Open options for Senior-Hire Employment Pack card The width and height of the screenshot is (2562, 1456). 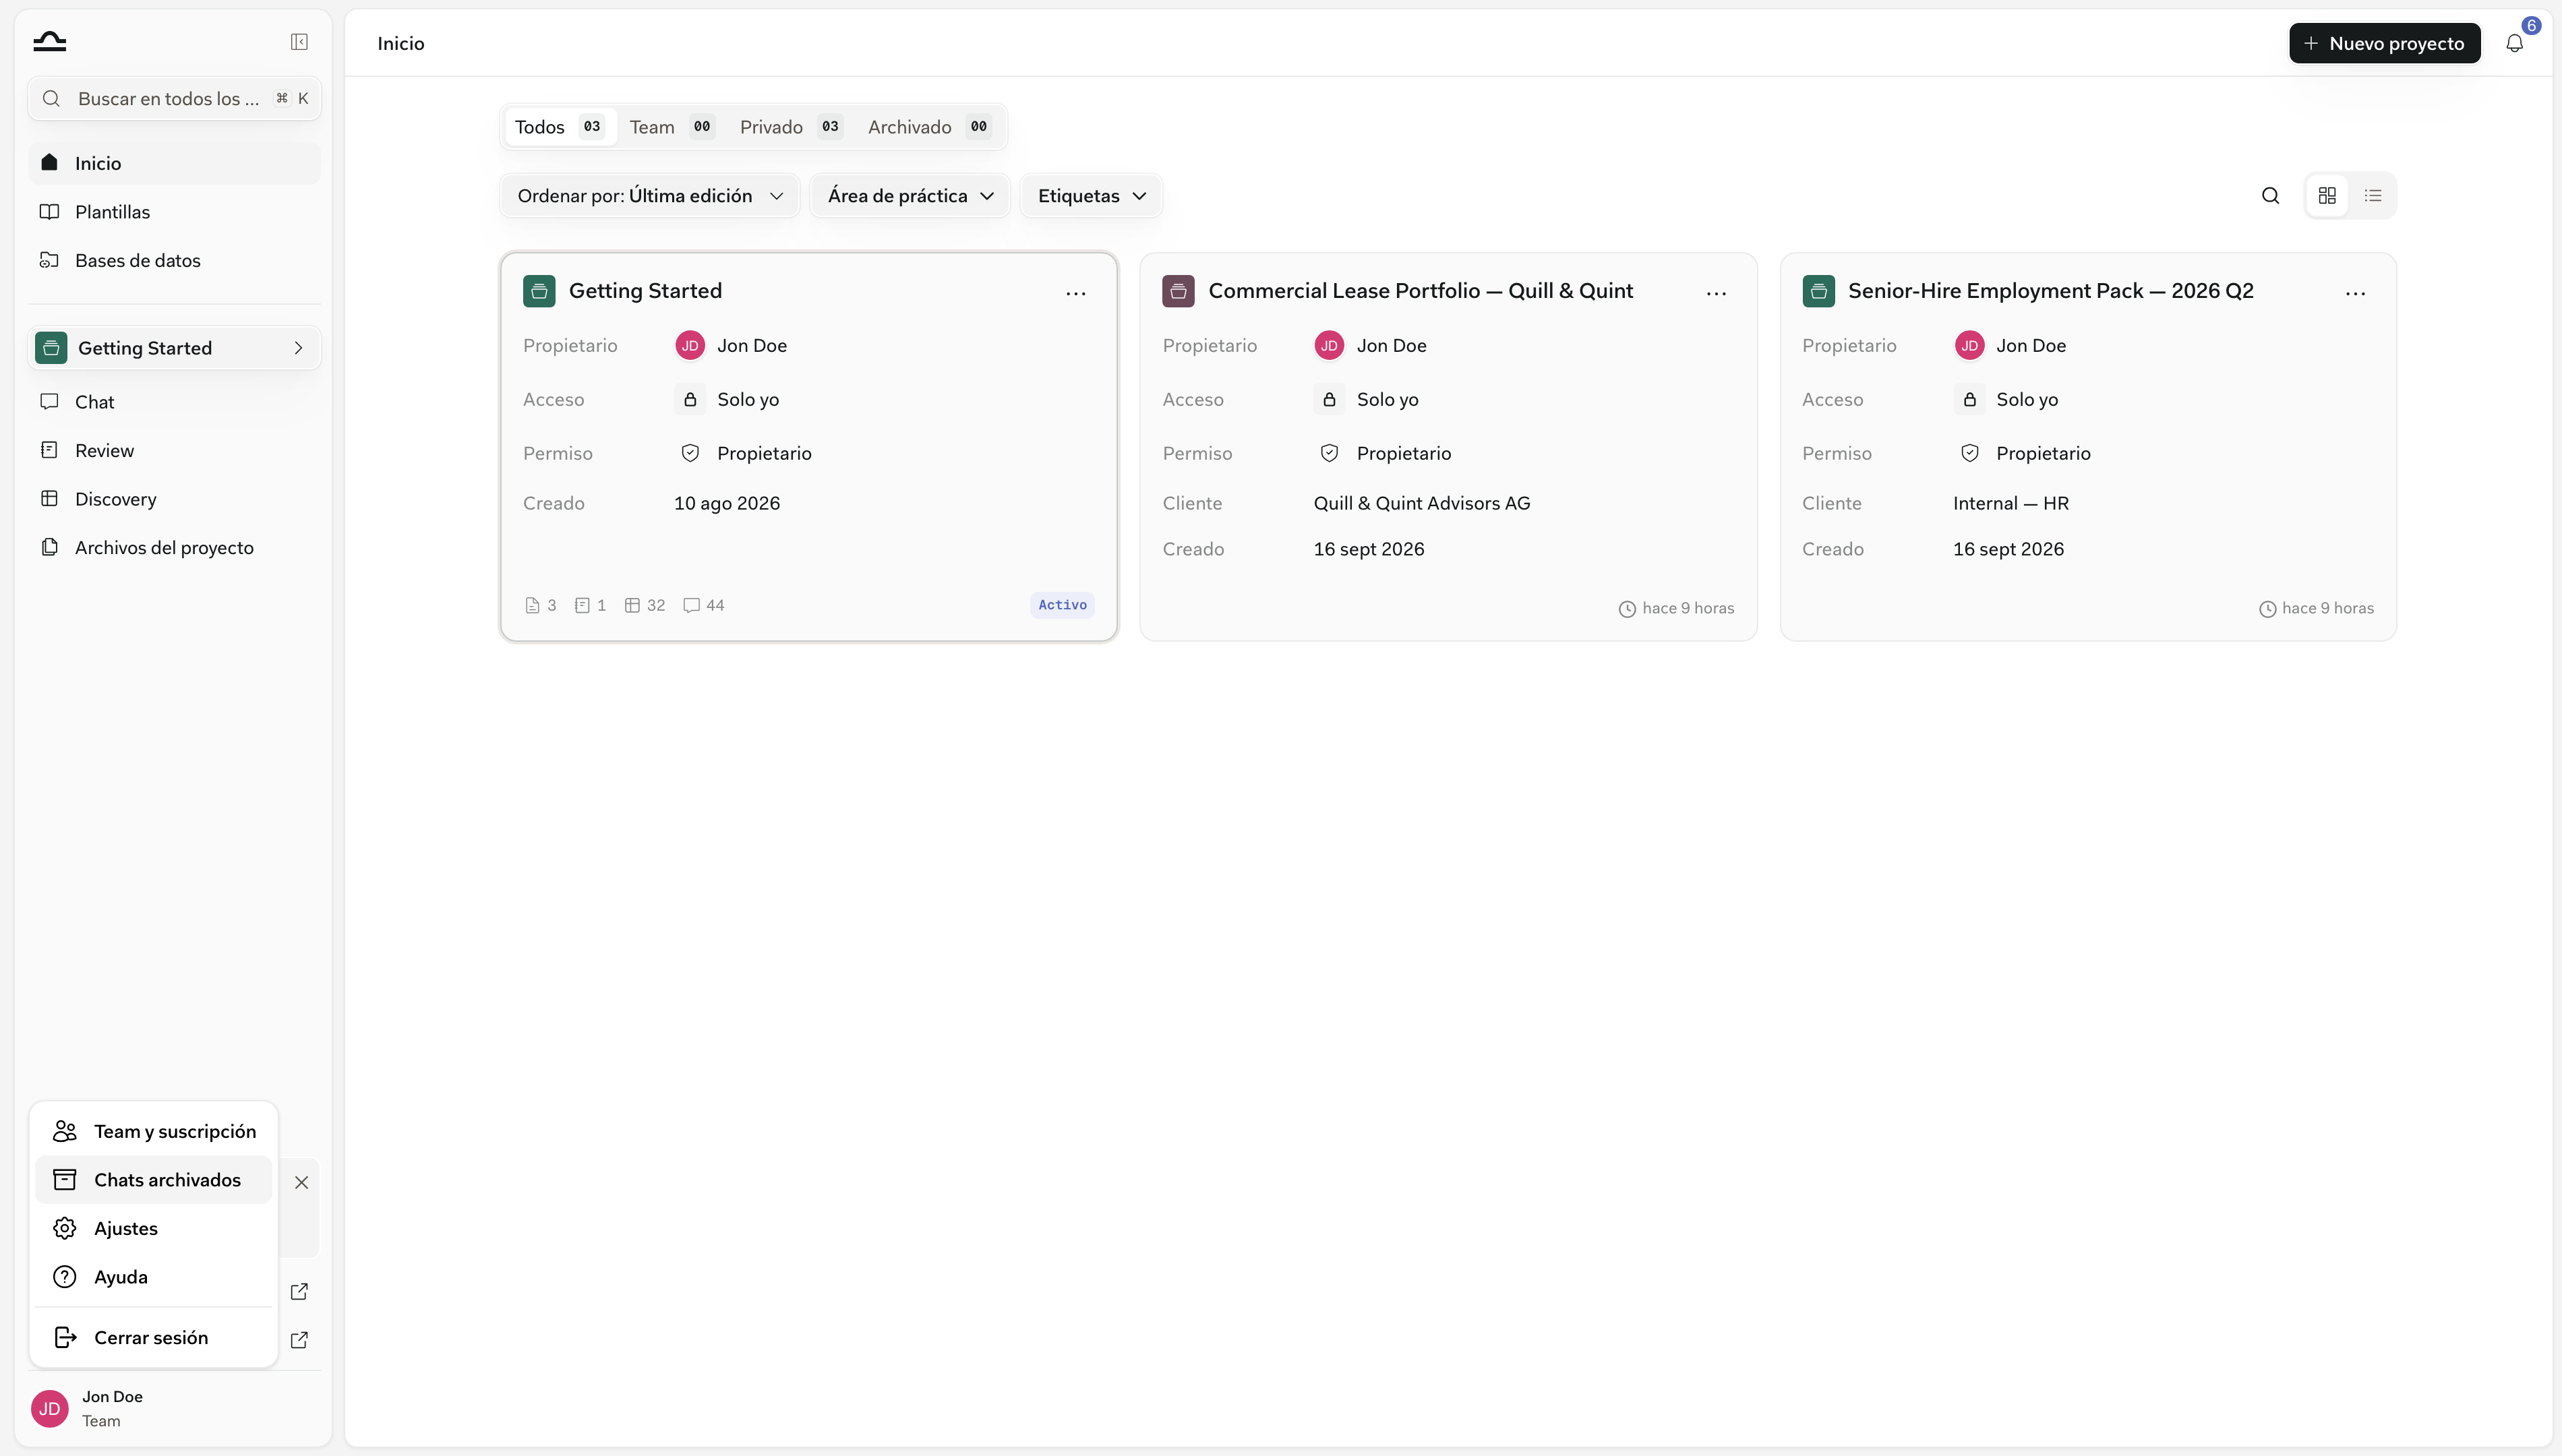pyautogui.click(x=2355, y=293)
